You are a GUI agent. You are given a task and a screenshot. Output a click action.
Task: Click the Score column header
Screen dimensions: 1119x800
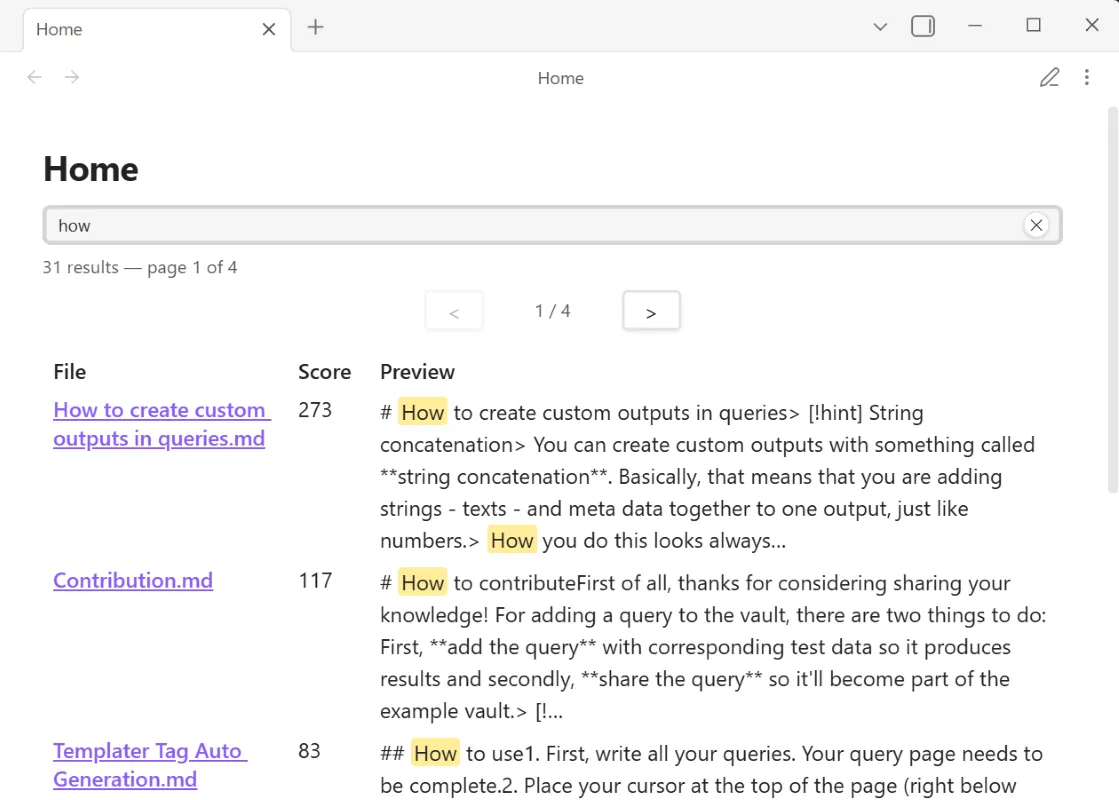point(324,372)
